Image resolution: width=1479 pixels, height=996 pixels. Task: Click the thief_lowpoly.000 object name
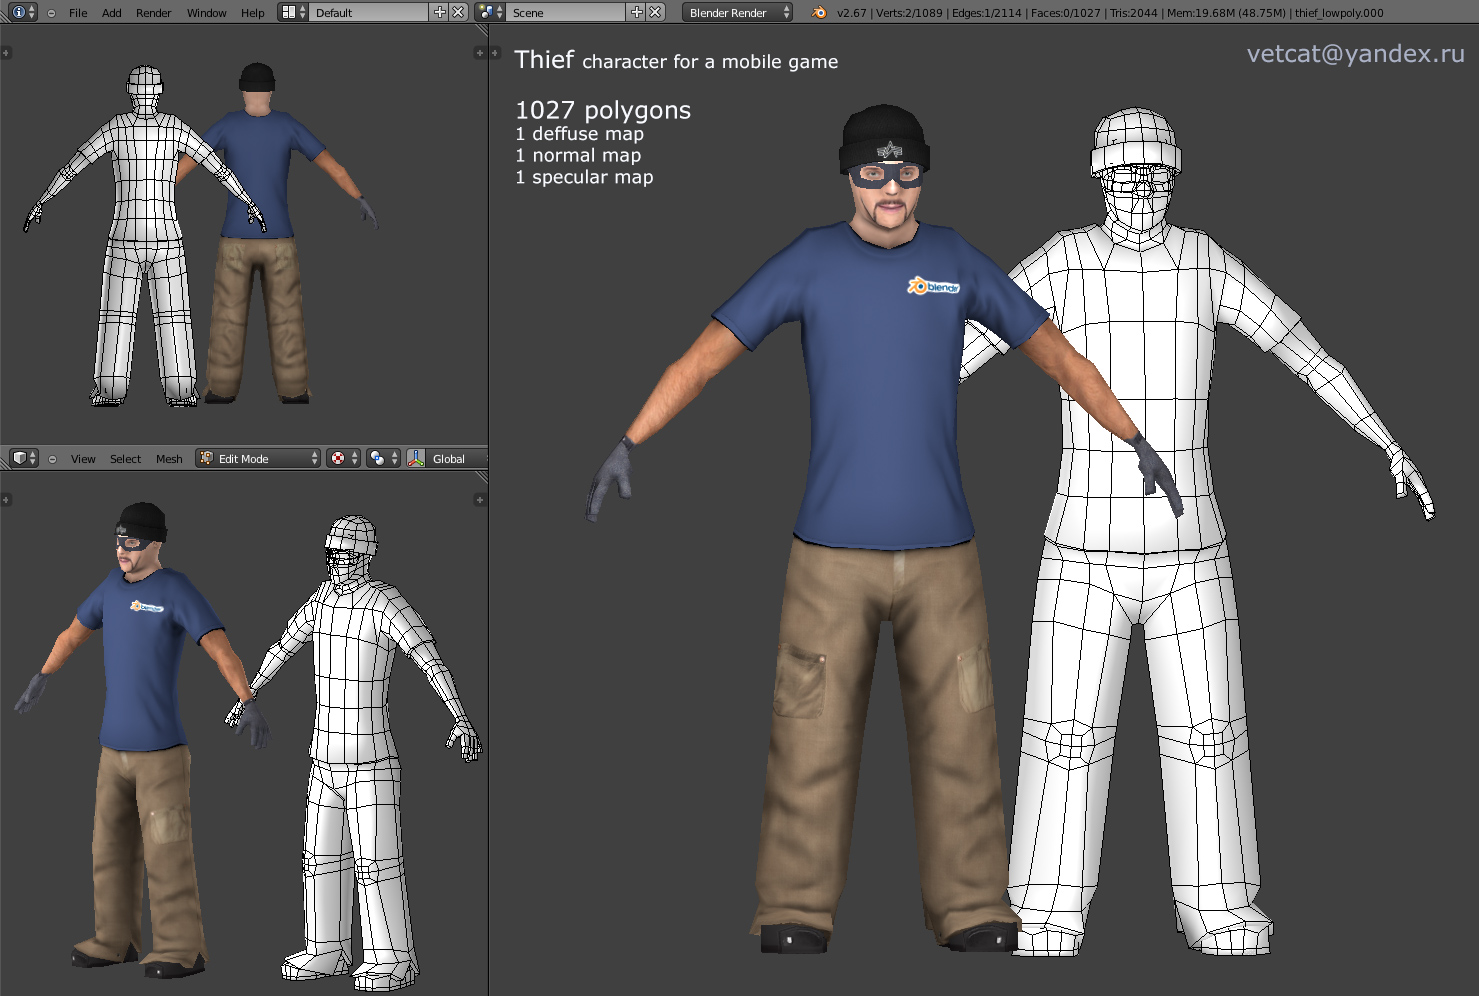[1339, 13]
